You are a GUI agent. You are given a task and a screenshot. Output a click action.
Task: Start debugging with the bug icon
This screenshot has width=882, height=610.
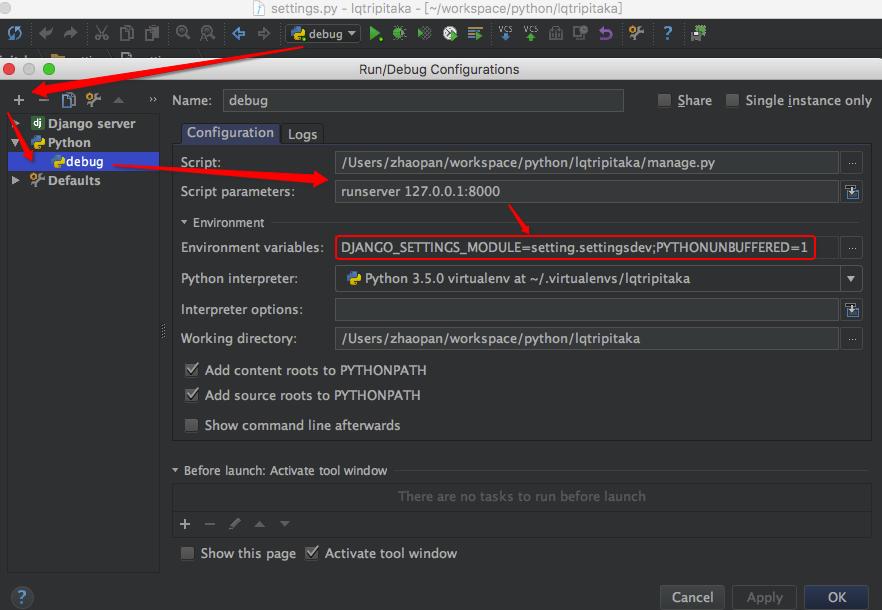click(399, 34)
